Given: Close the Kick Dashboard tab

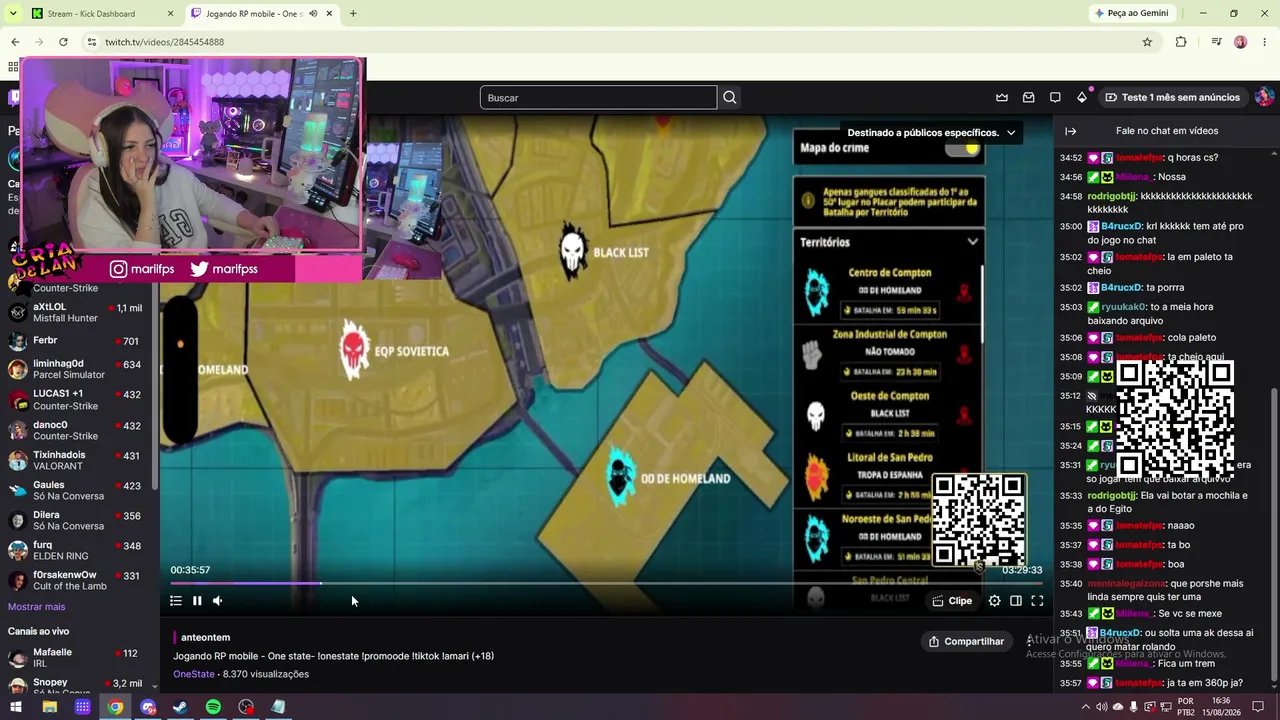Looking at the screenshot, I should point(170,14).
